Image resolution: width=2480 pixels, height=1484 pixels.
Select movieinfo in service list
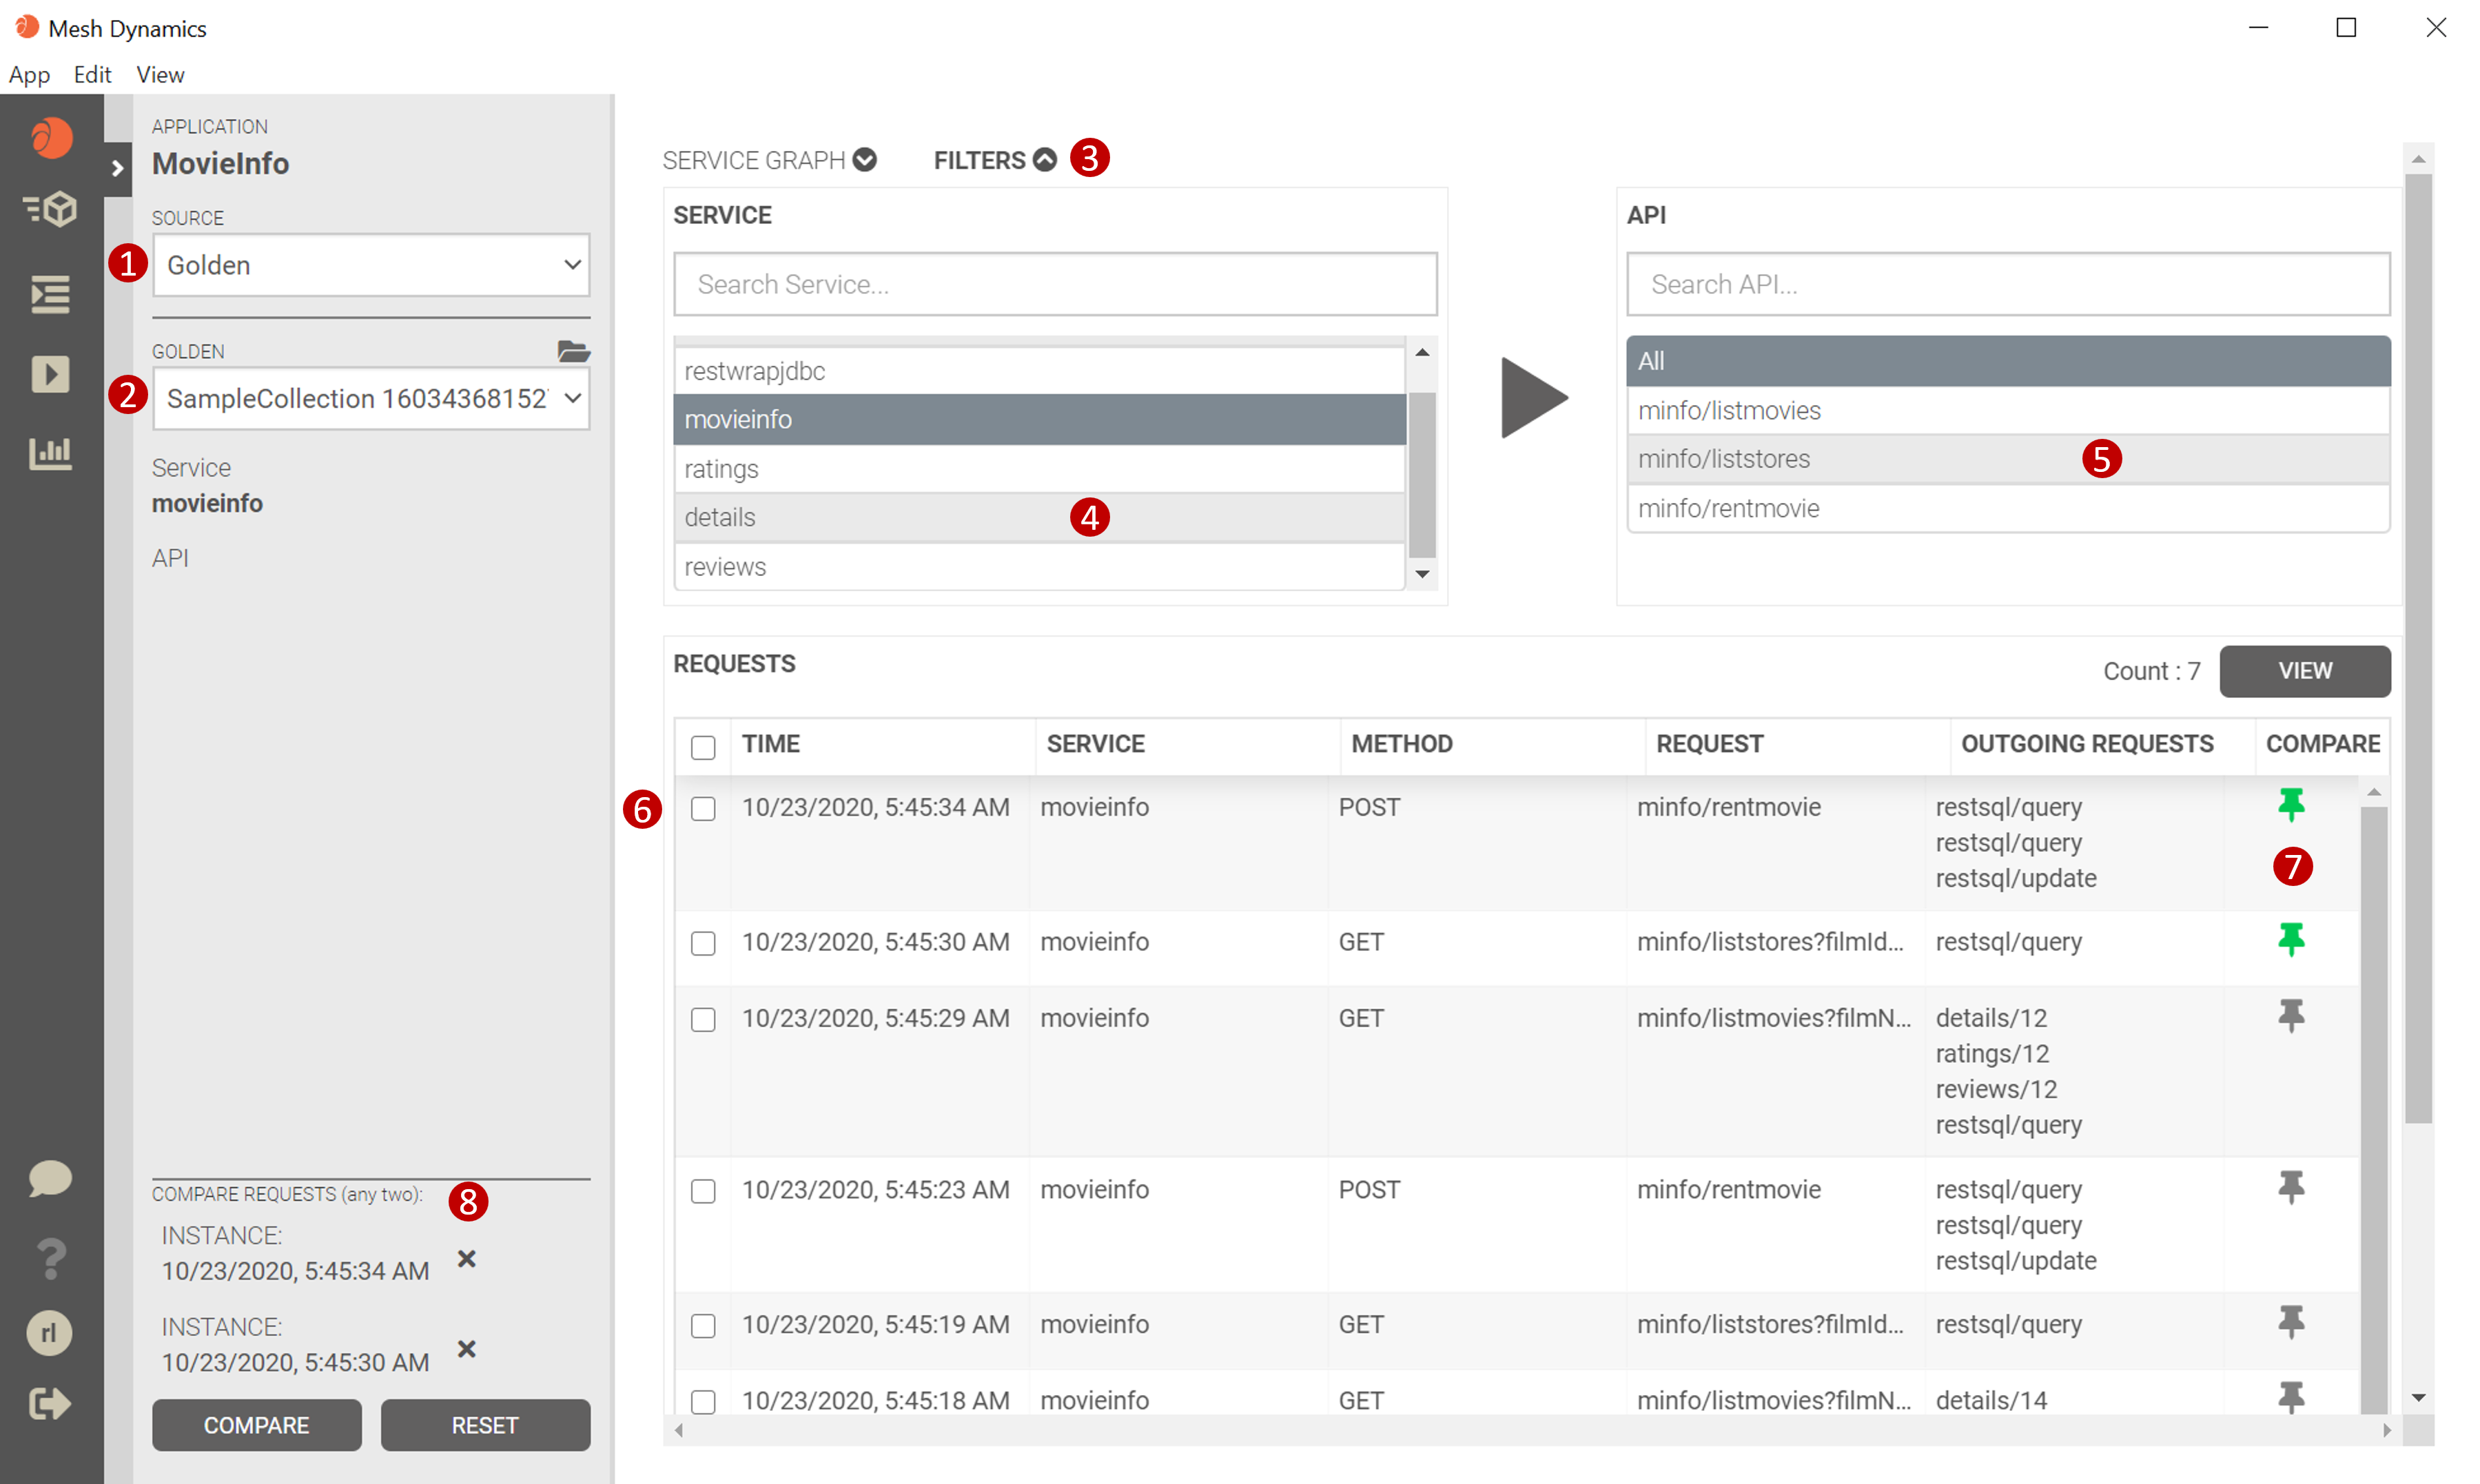[1040, 419]
